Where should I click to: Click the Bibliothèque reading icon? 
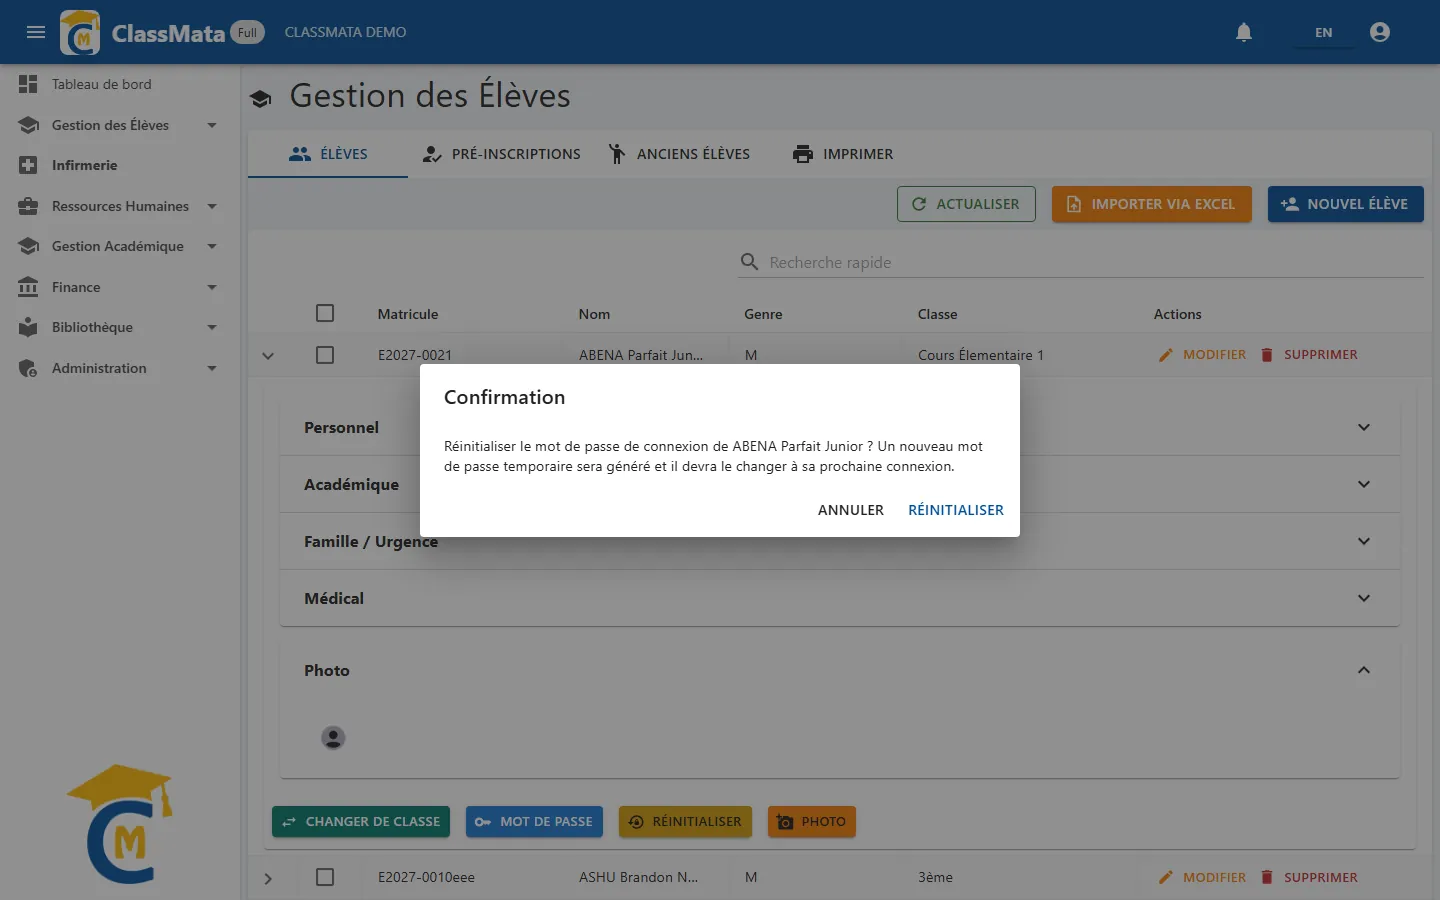click(x=28, y=327)
